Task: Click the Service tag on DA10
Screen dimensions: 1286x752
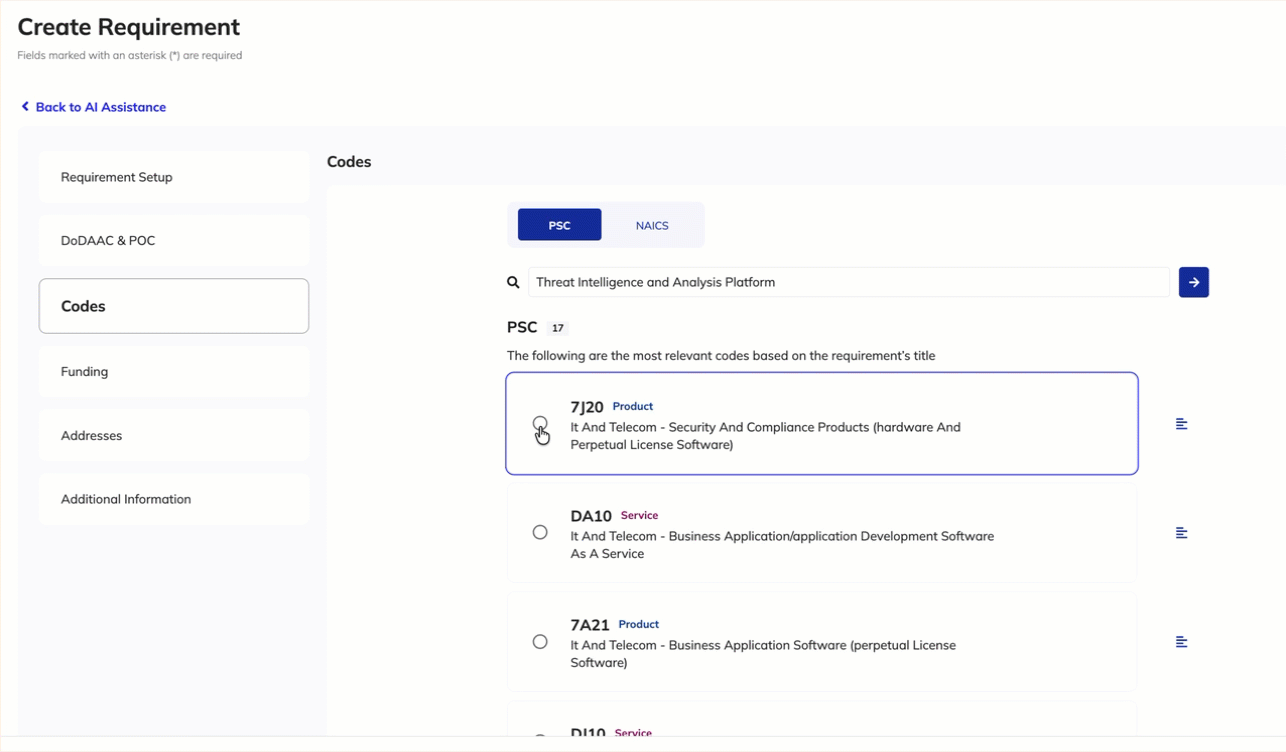Action: pos(639,515)
